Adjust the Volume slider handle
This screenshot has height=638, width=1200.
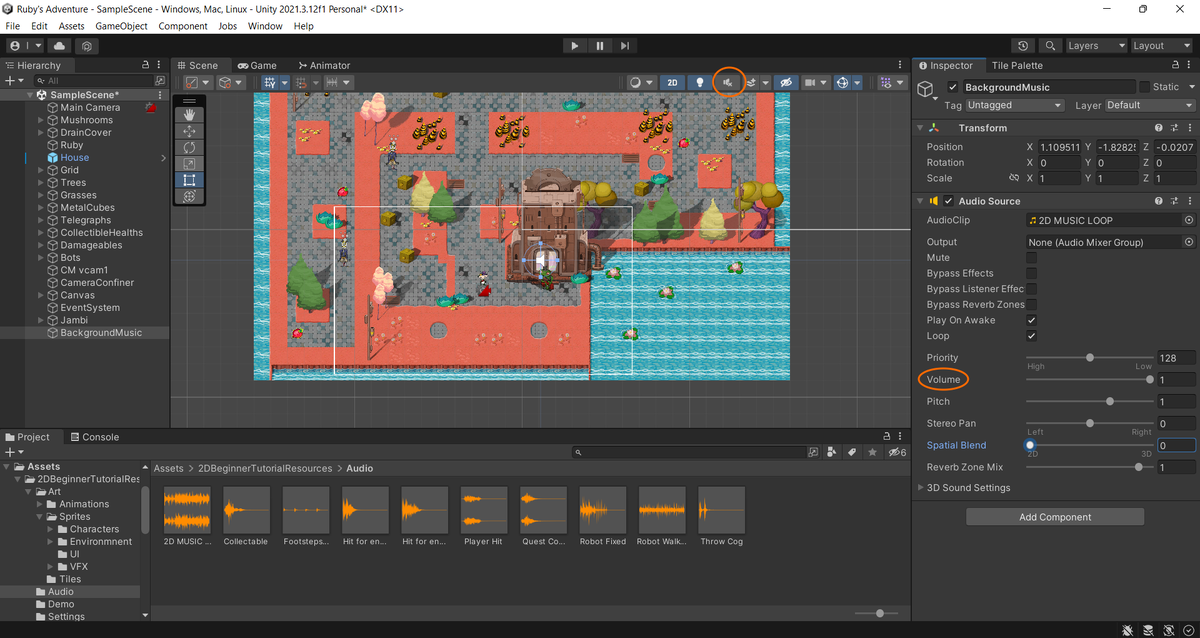pyautogui.click(x=1150, y=379)
